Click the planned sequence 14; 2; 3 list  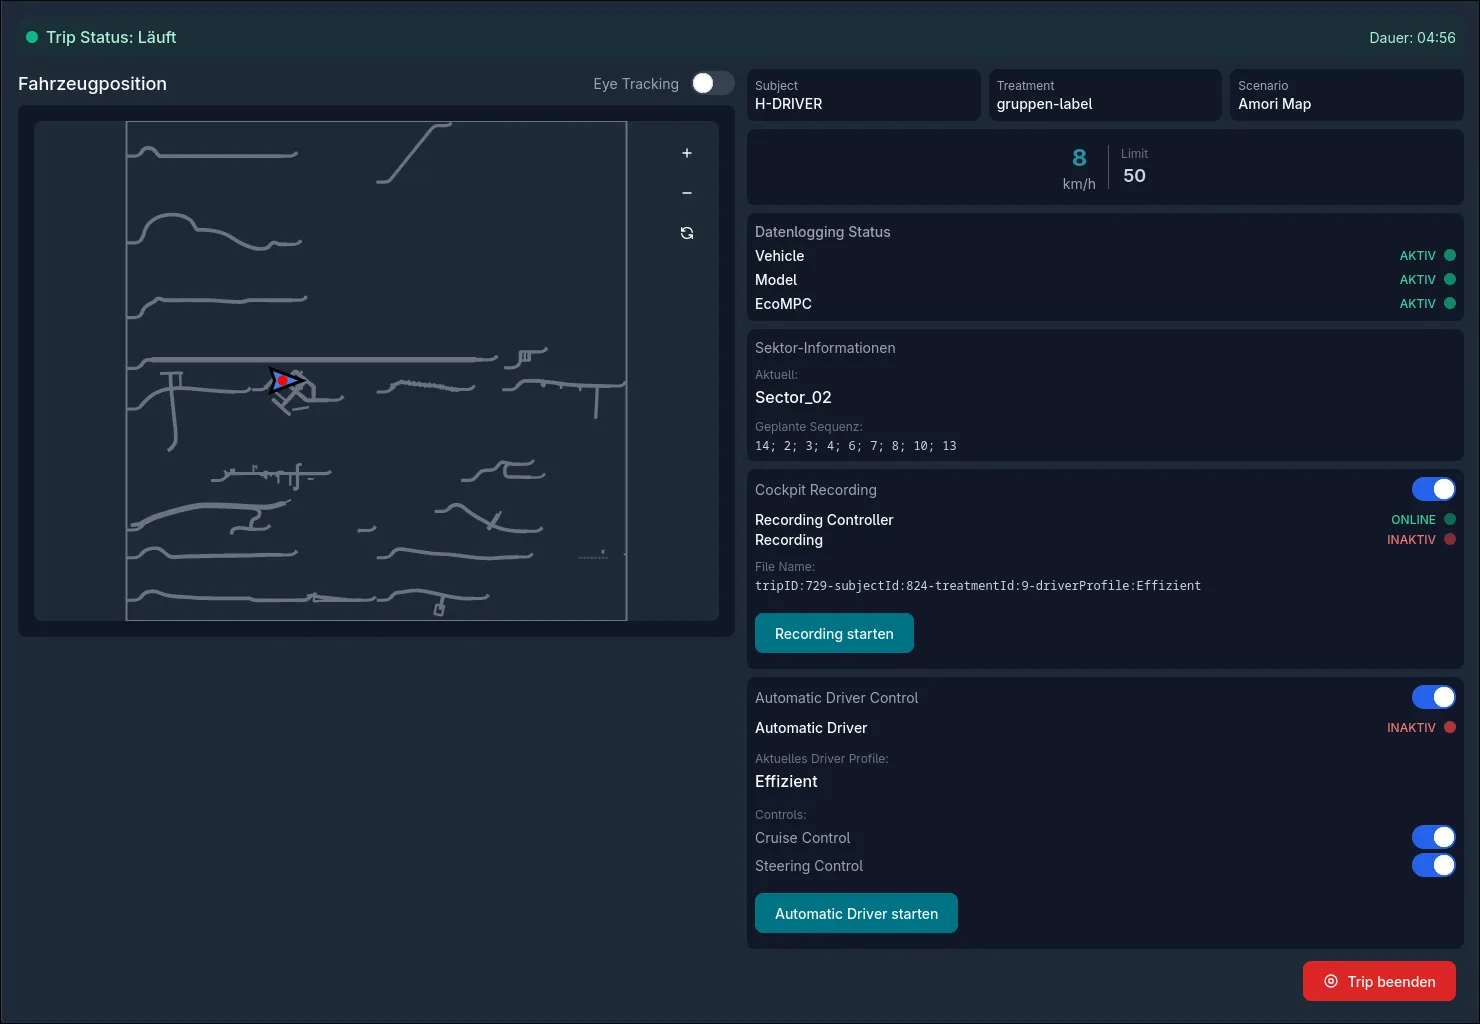click(x=855, y=446)
